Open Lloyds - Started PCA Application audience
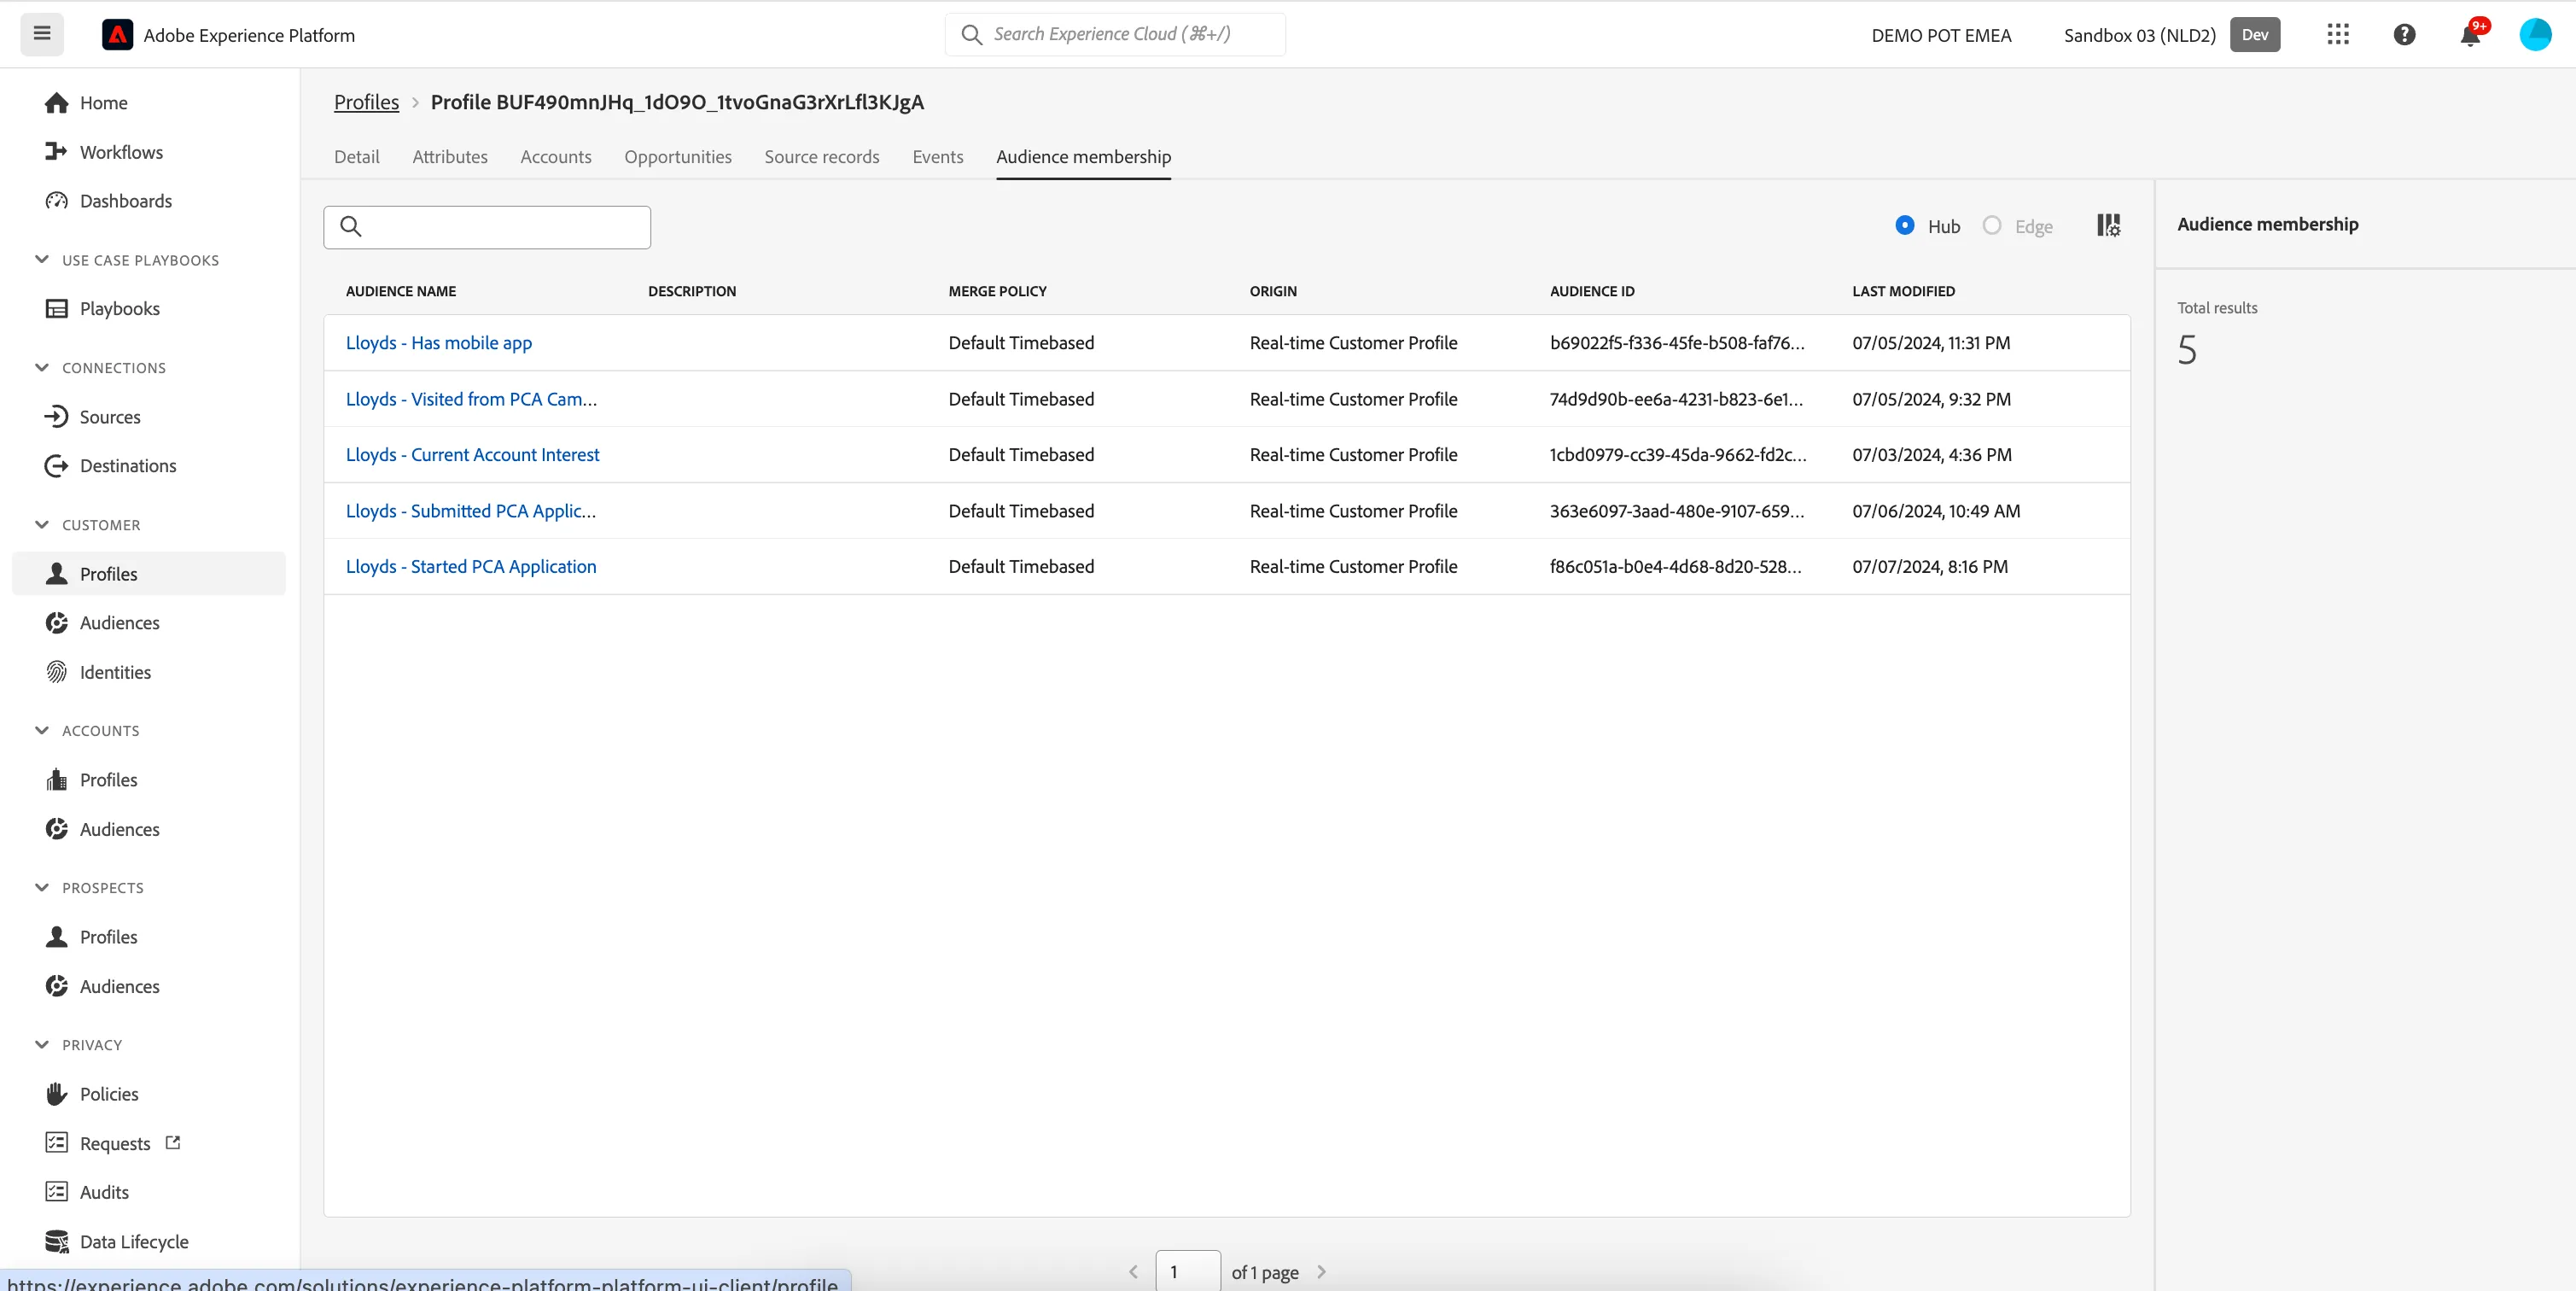 click(x=471, y=567)
